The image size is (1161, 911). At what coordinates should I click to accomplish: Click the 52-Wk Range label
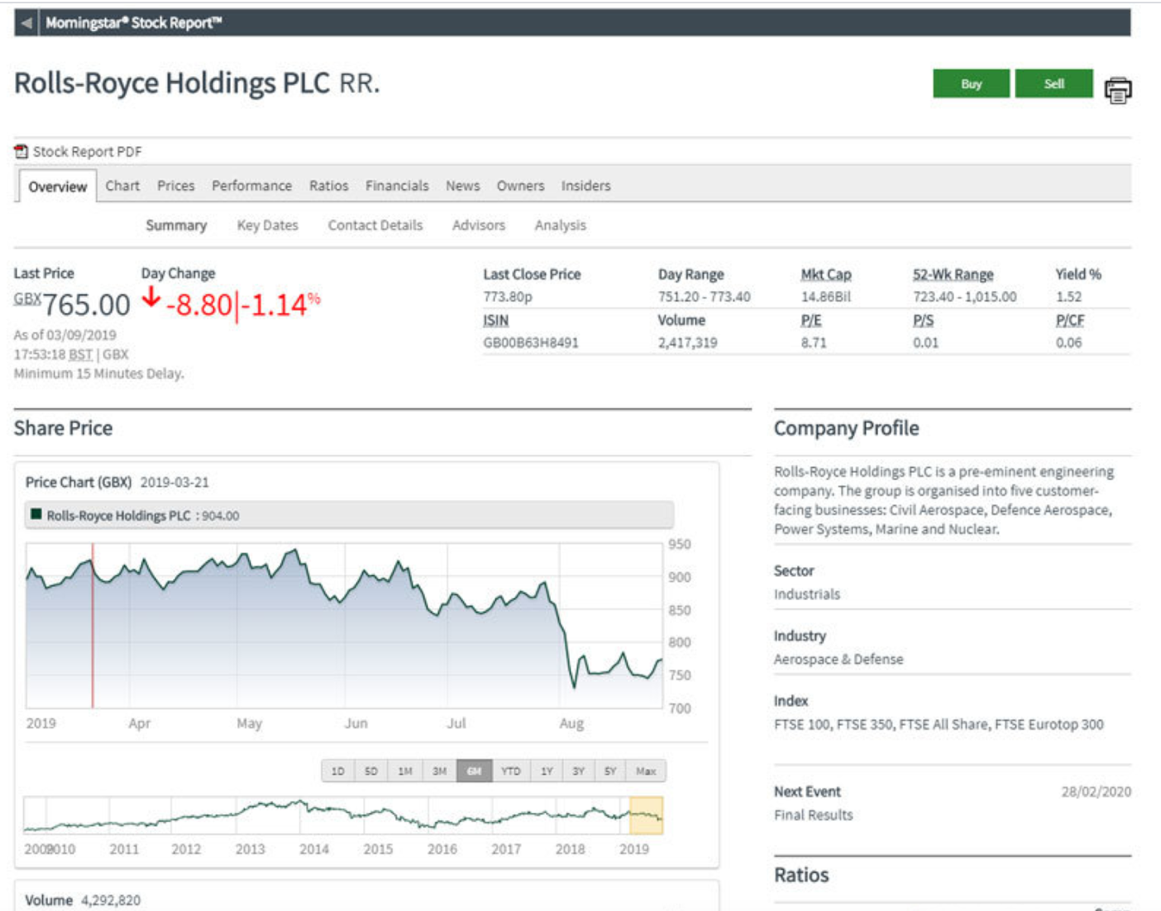click(x=953, y=275)
